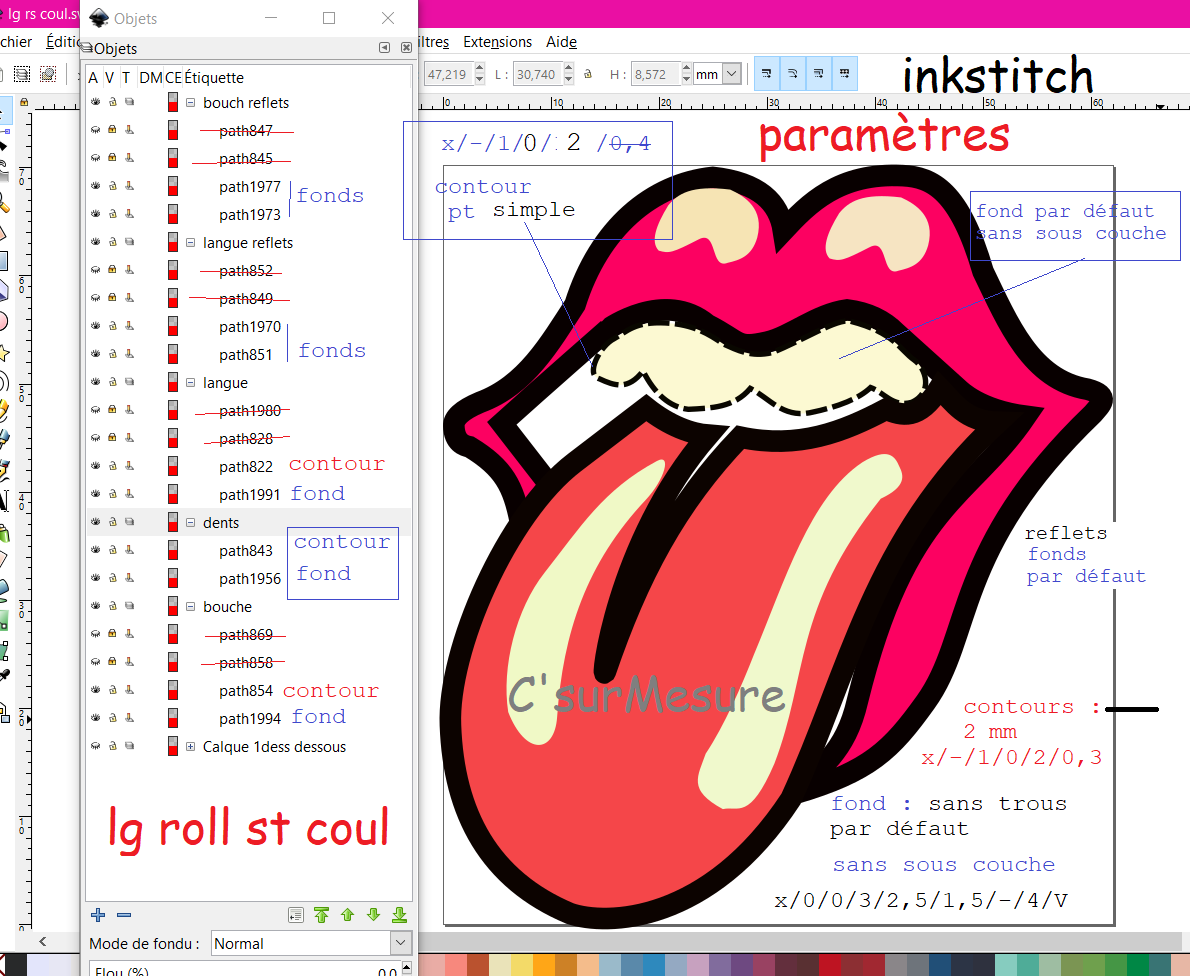The width and height of the screenshot is (1190, 976).
Task: Click the type icon for the dents layer
Action: [x=130, y=522]
